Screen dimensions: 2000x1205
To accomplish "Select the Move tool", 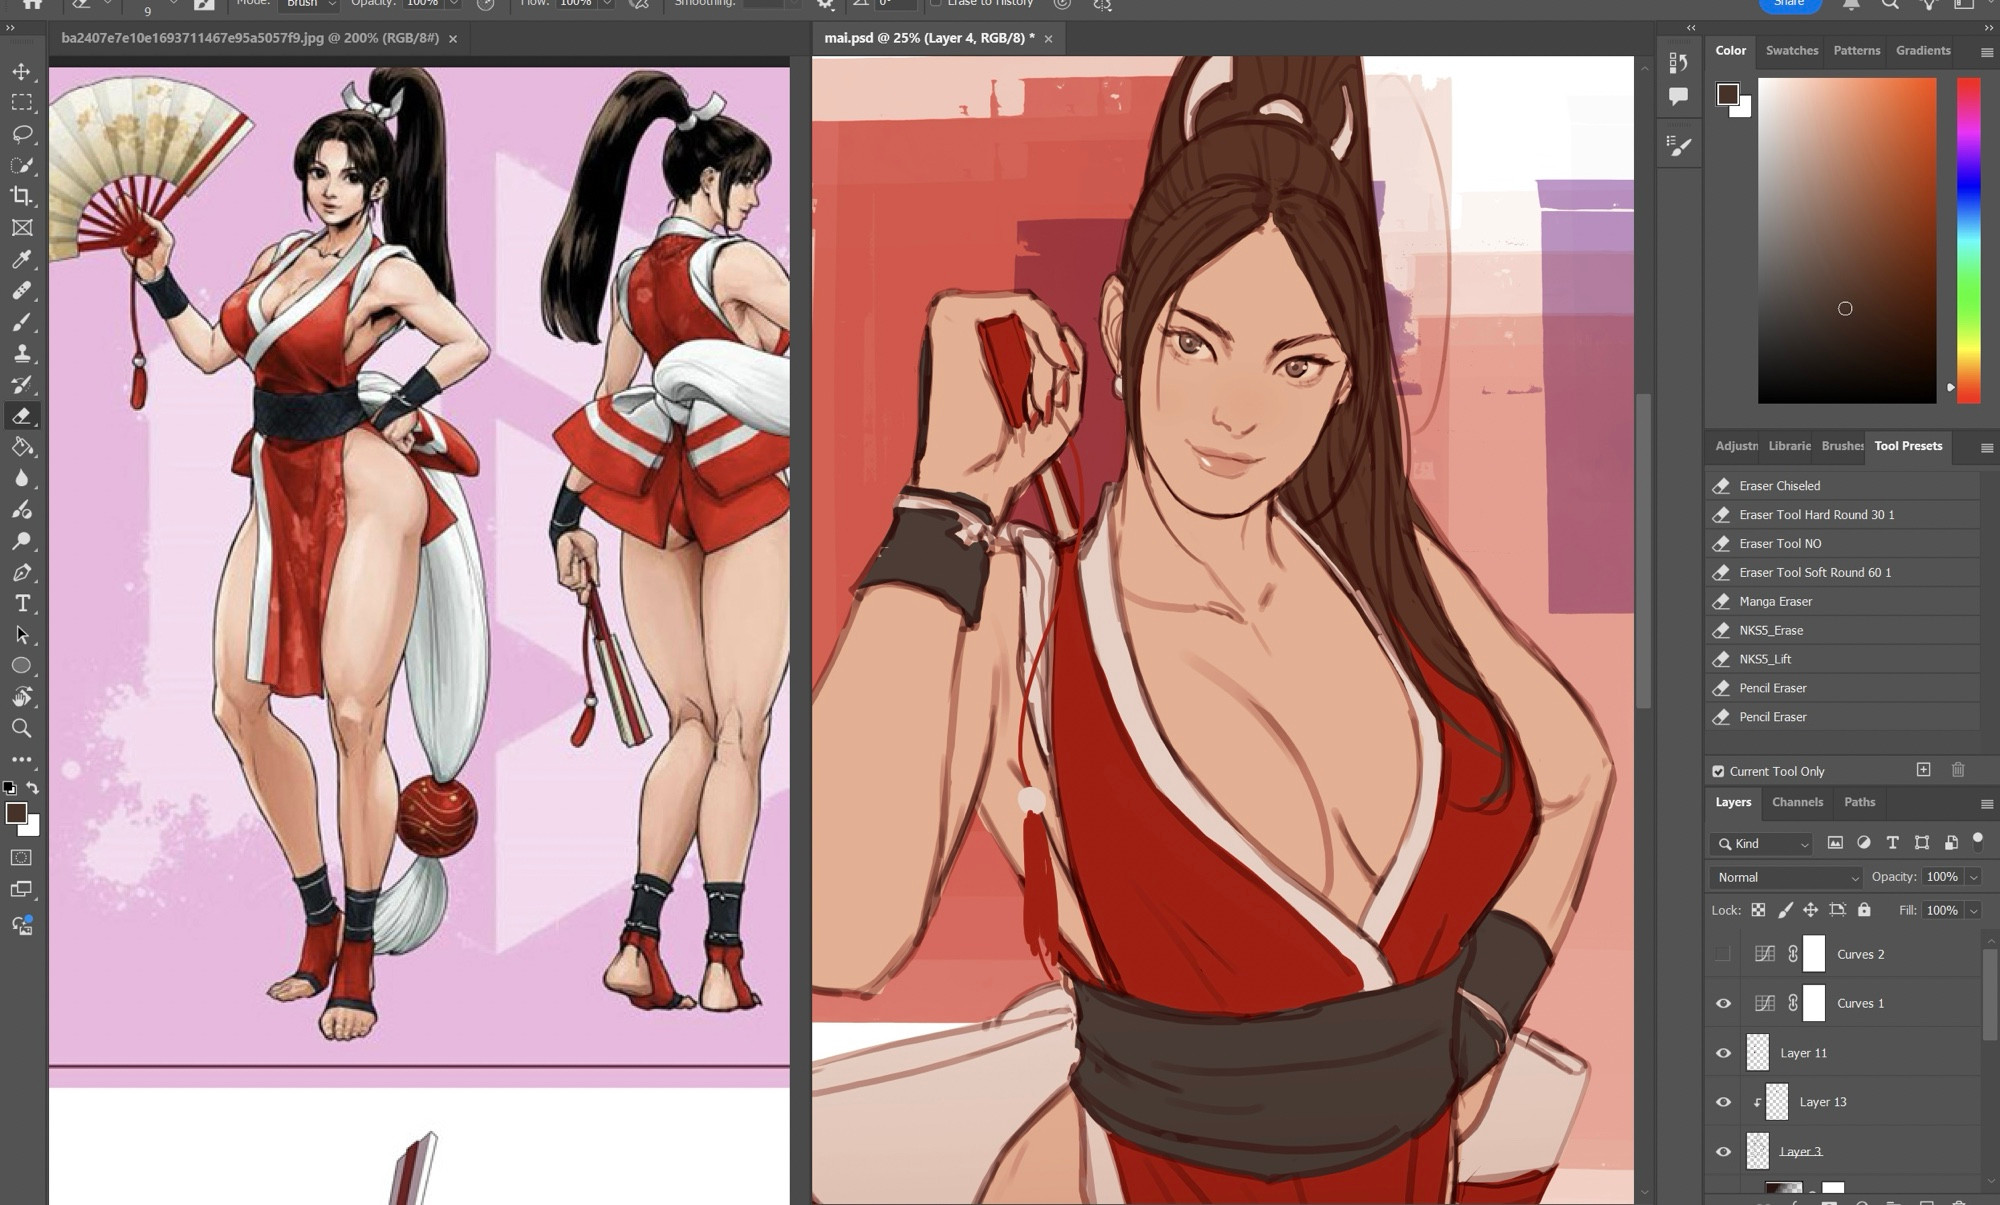I will [x=21, y=72].
